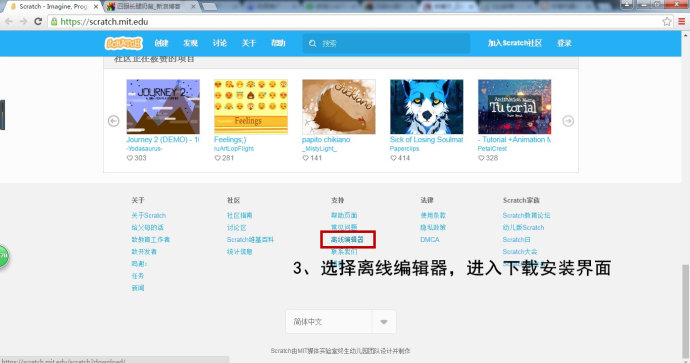Click the DMCA footer link
The image size is (690, 363).
(x=430, y=239)
